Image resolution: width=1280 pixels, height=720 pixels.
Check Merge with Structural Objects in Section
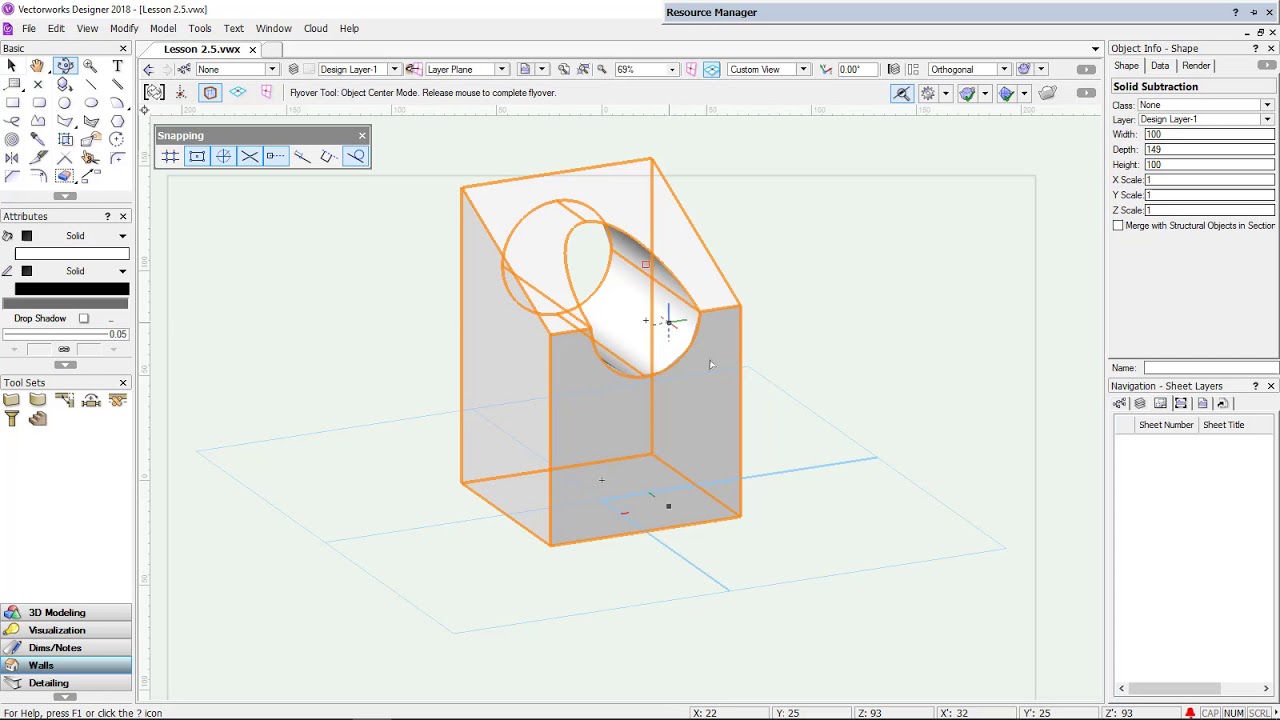(1118, 225)
